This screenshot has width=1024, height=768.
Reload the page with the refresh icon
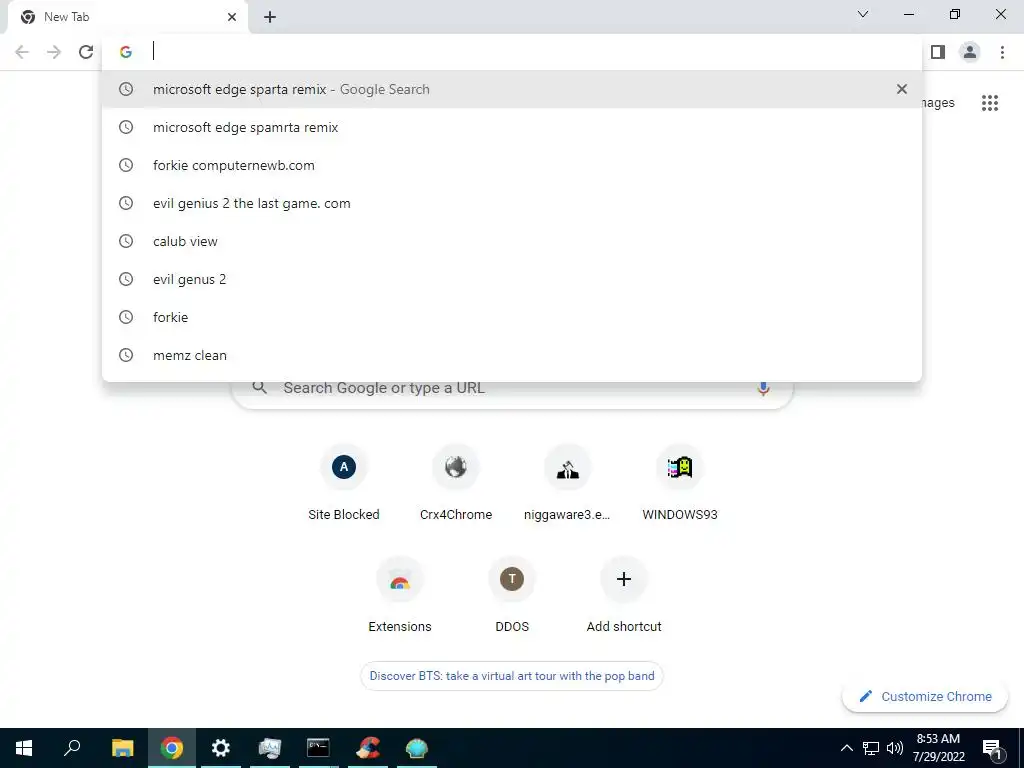coord(86,52)
